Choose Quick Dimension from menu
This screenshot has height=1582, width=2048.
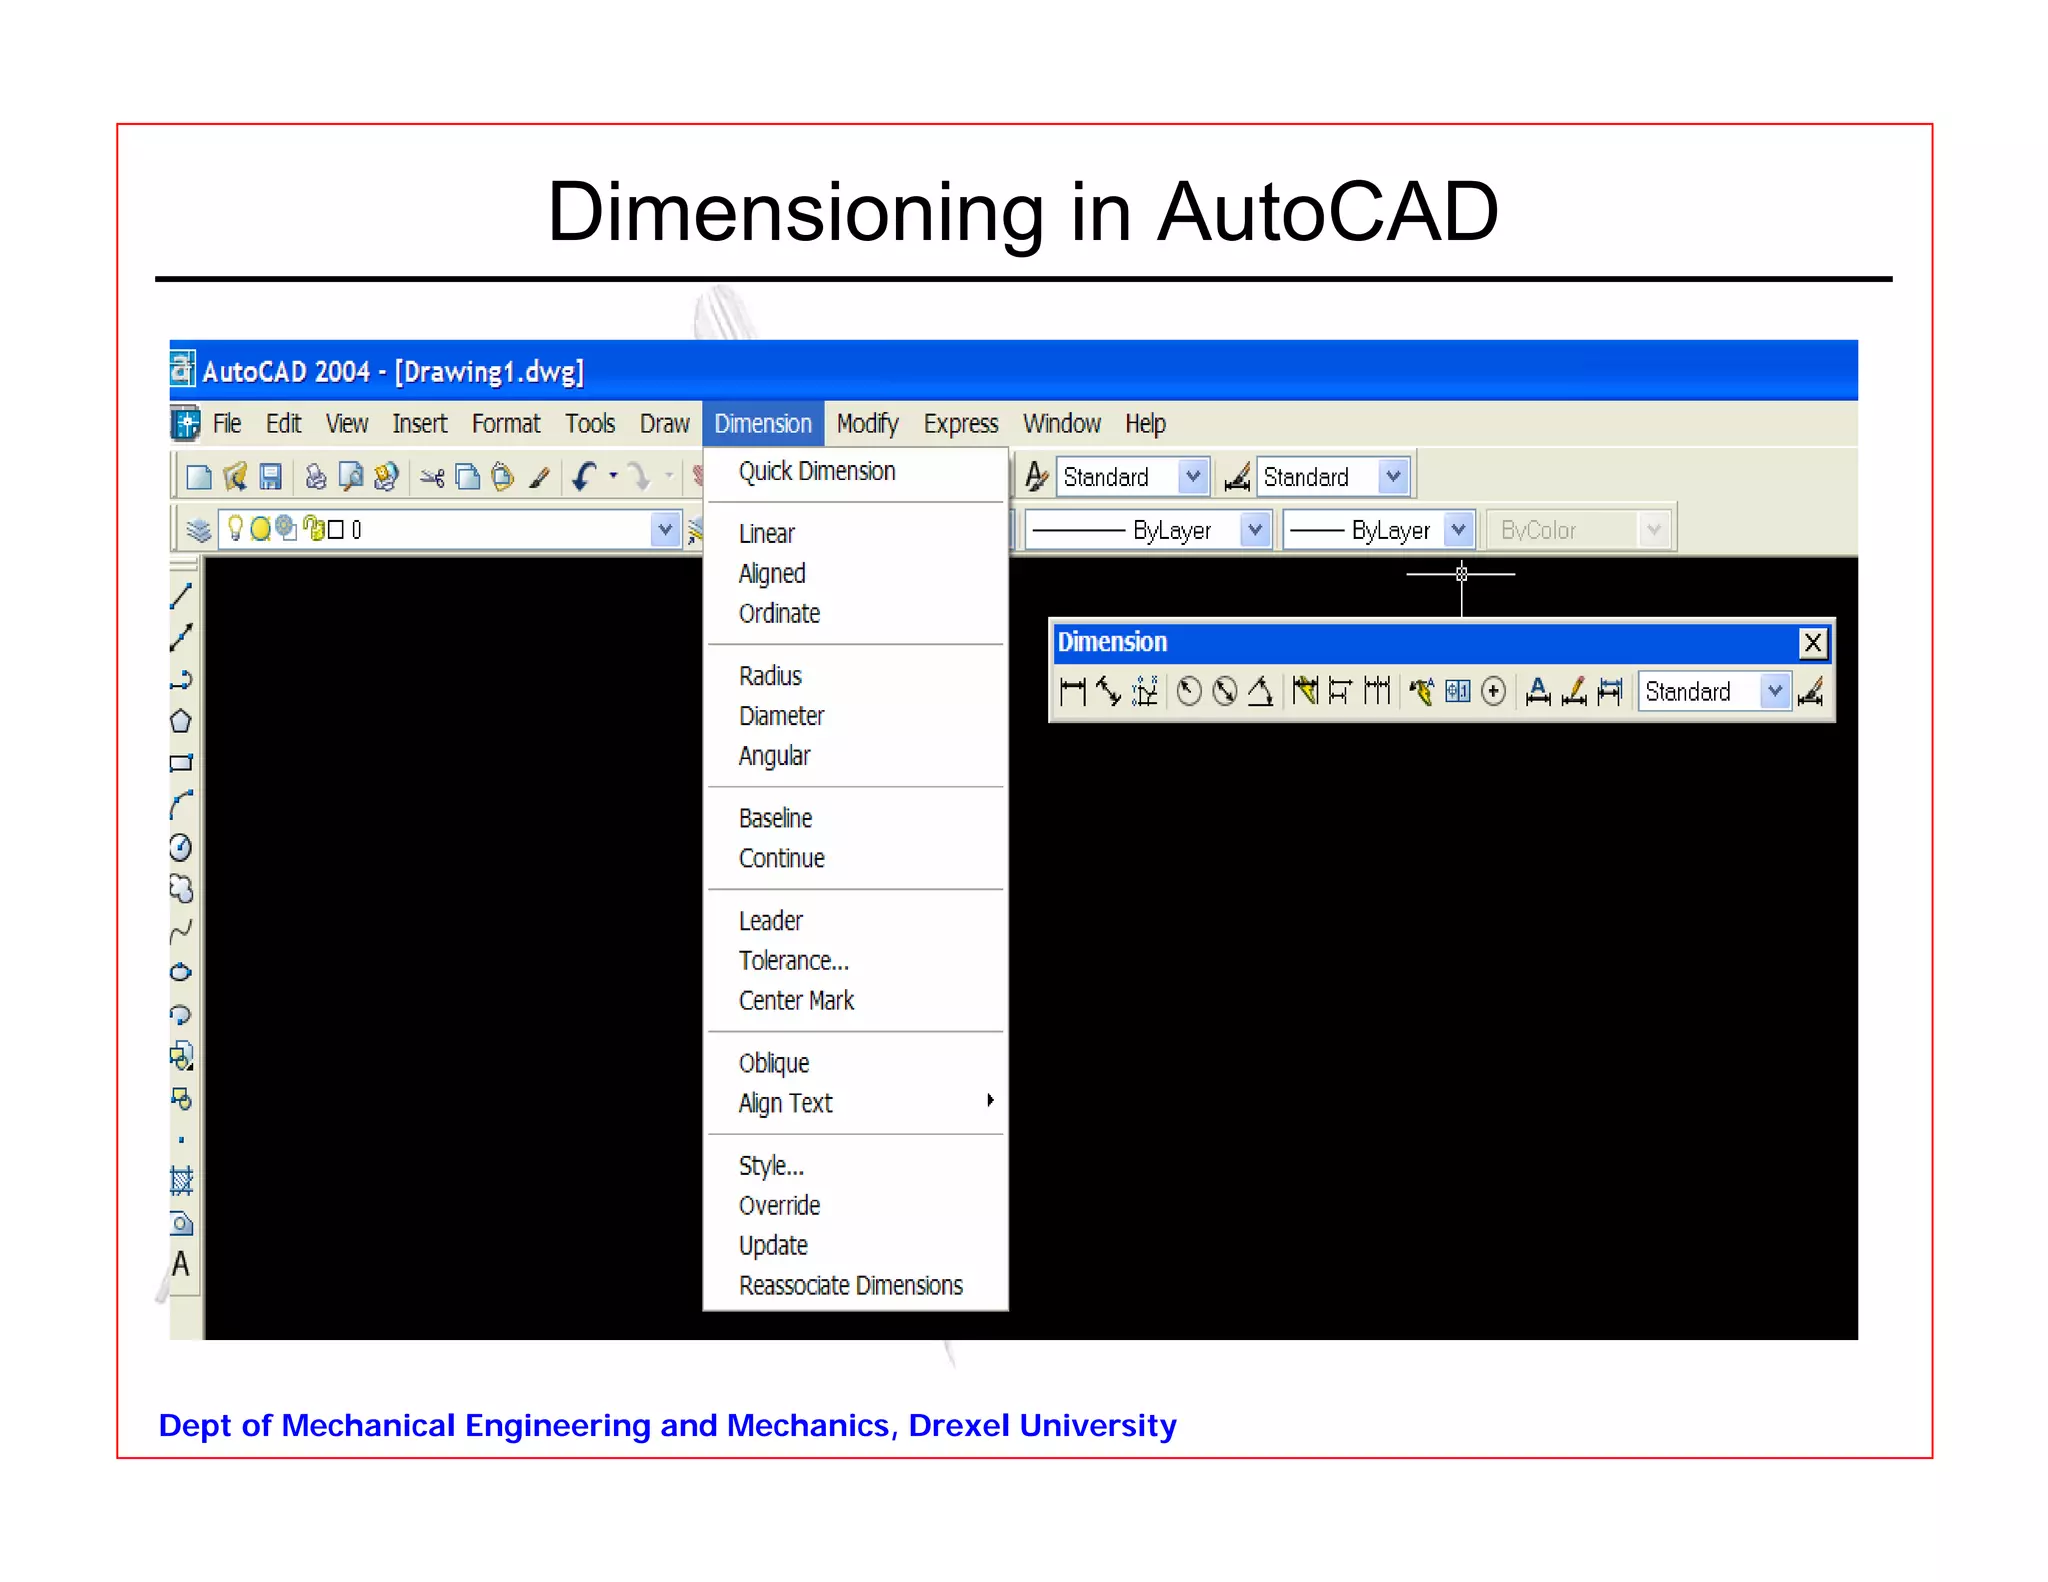(x=856, y=471)
